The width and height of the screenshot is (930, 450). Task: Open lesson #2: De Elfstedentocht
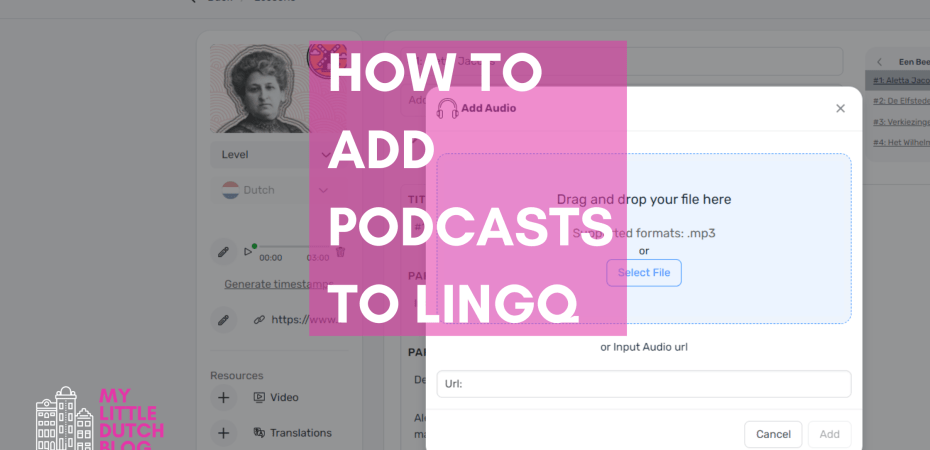[x=900, y=100]
